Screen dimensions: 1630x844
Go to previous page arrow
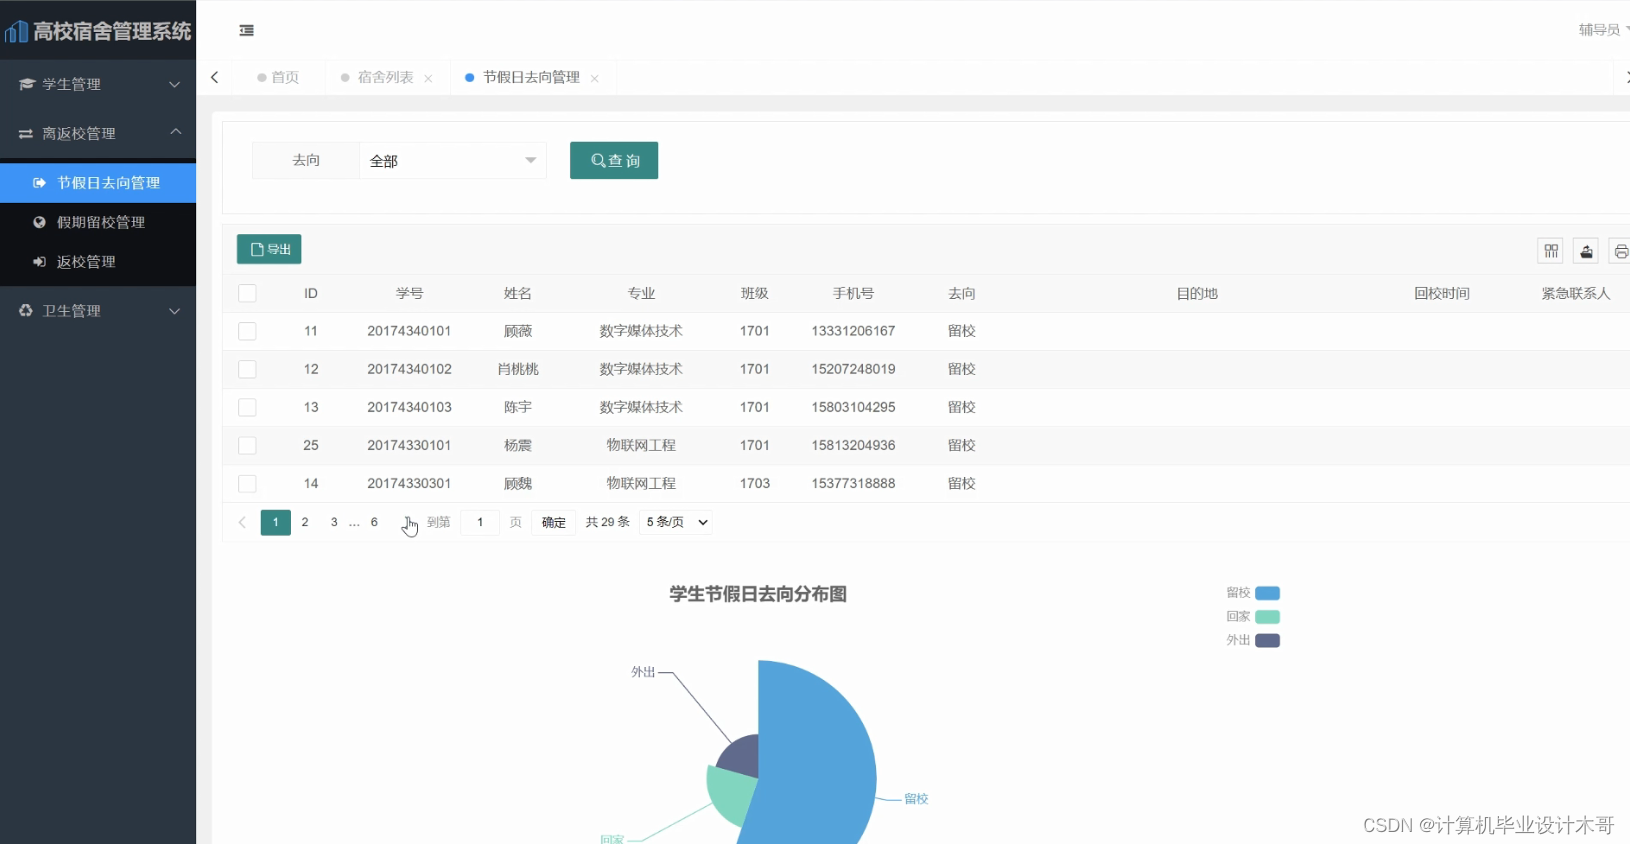coord(242,522)
